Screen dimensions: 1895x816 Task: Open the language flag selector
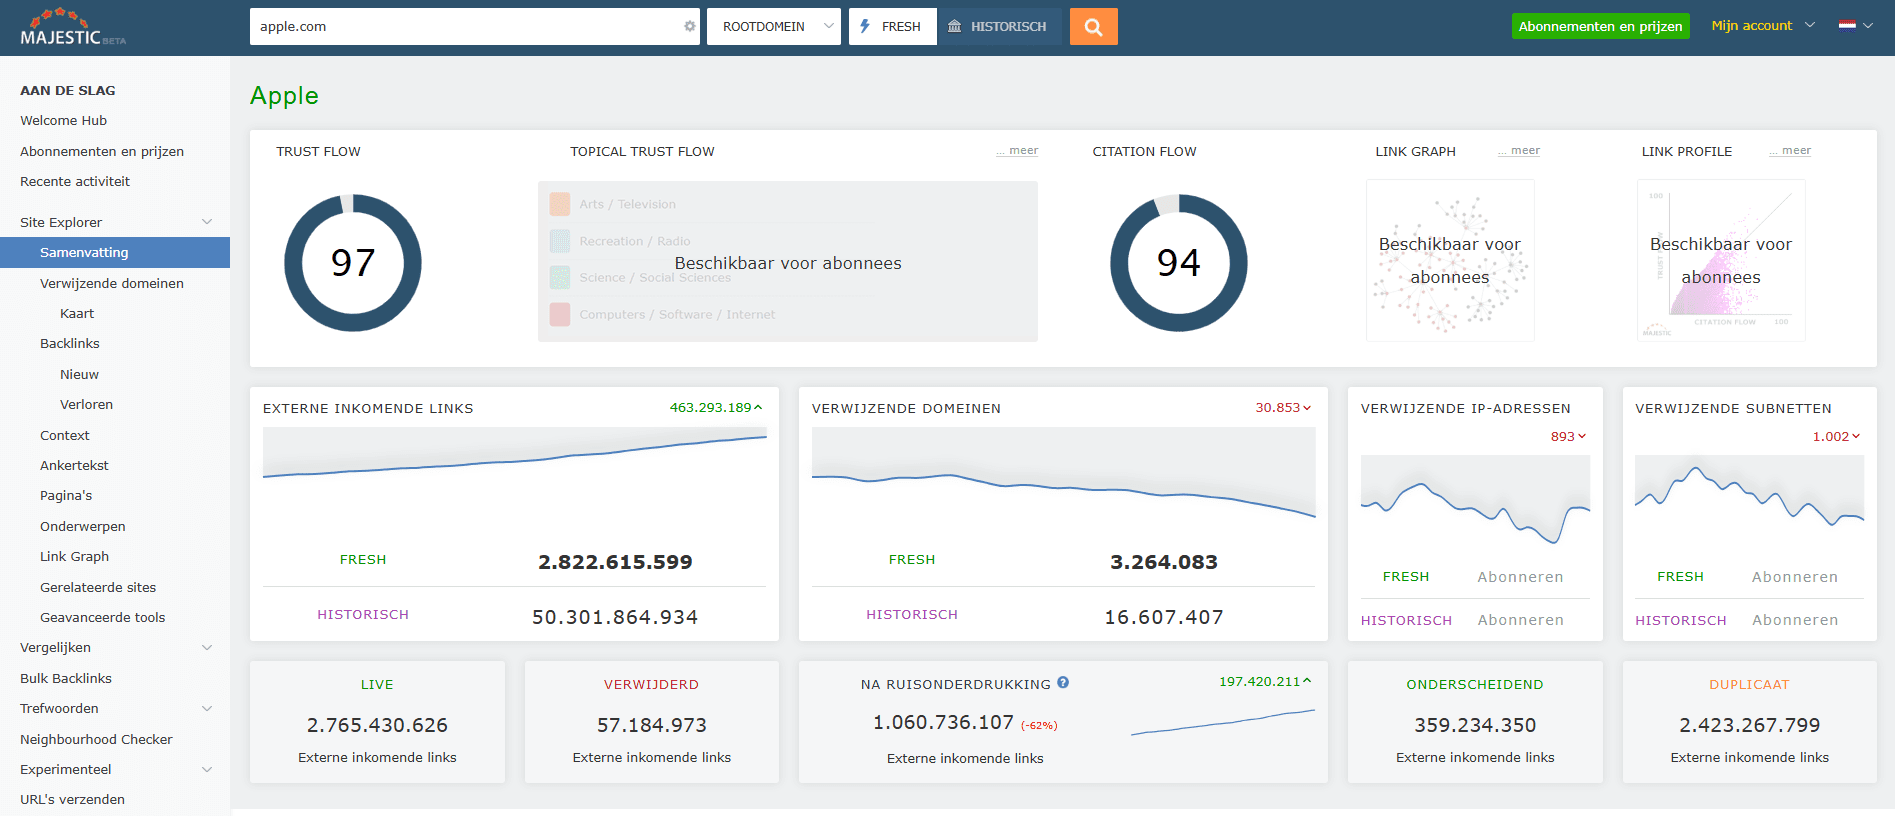(1855, 26)
